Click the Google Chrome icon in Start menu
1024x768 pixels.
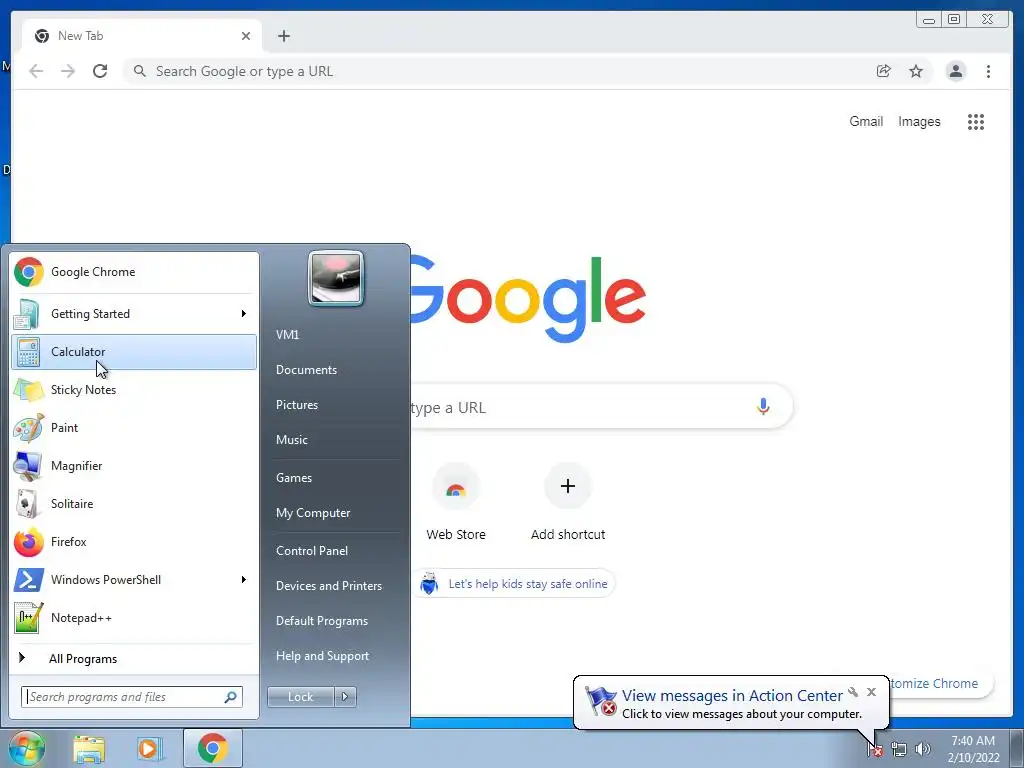(x=29, y=272)
